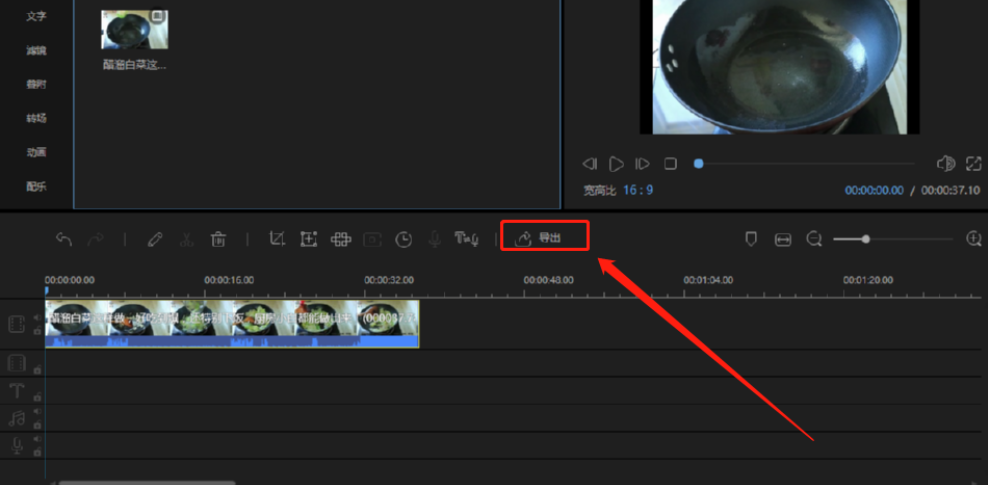Screen dimensions: 988x485
Task: Open the mosaic tool icon
Action: click(340, 239)
